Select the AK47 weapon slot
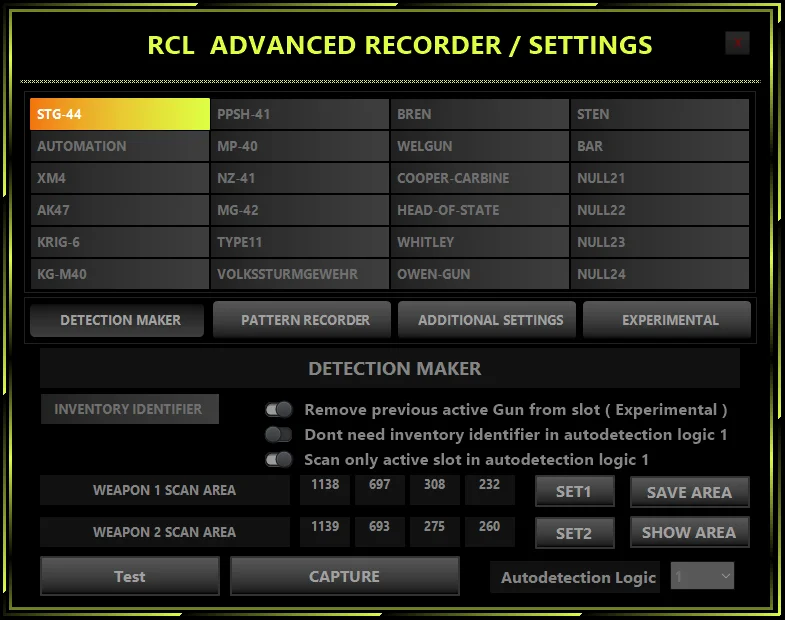The width and height of the screenshot is (785, 620). pyautogui.click(x=119, y=210)
